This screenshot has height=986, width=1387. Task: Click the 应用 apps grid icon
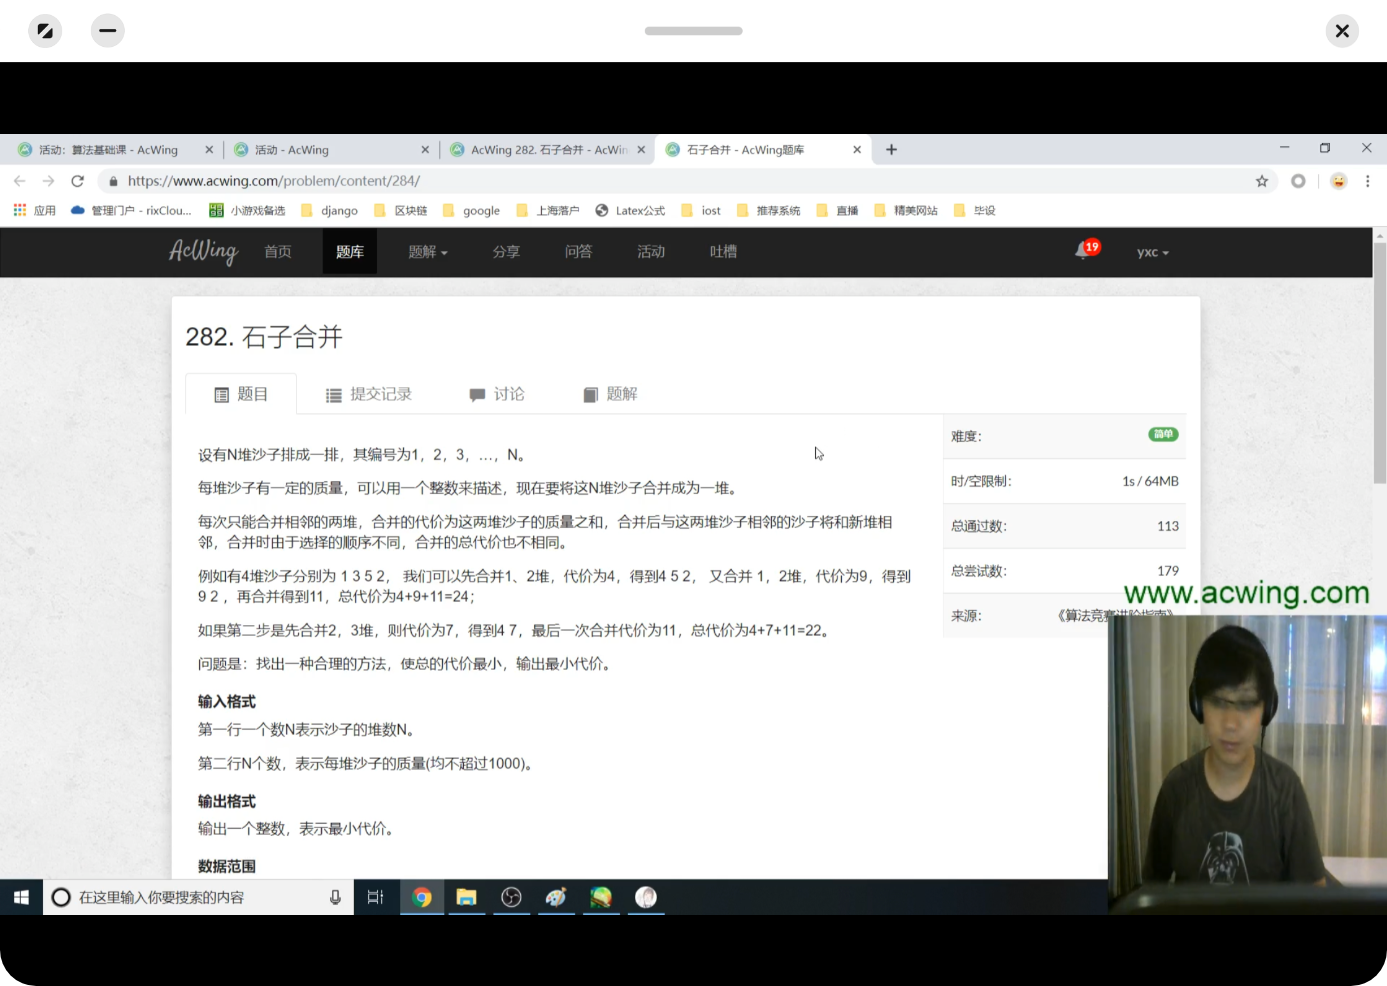(19, 210)
